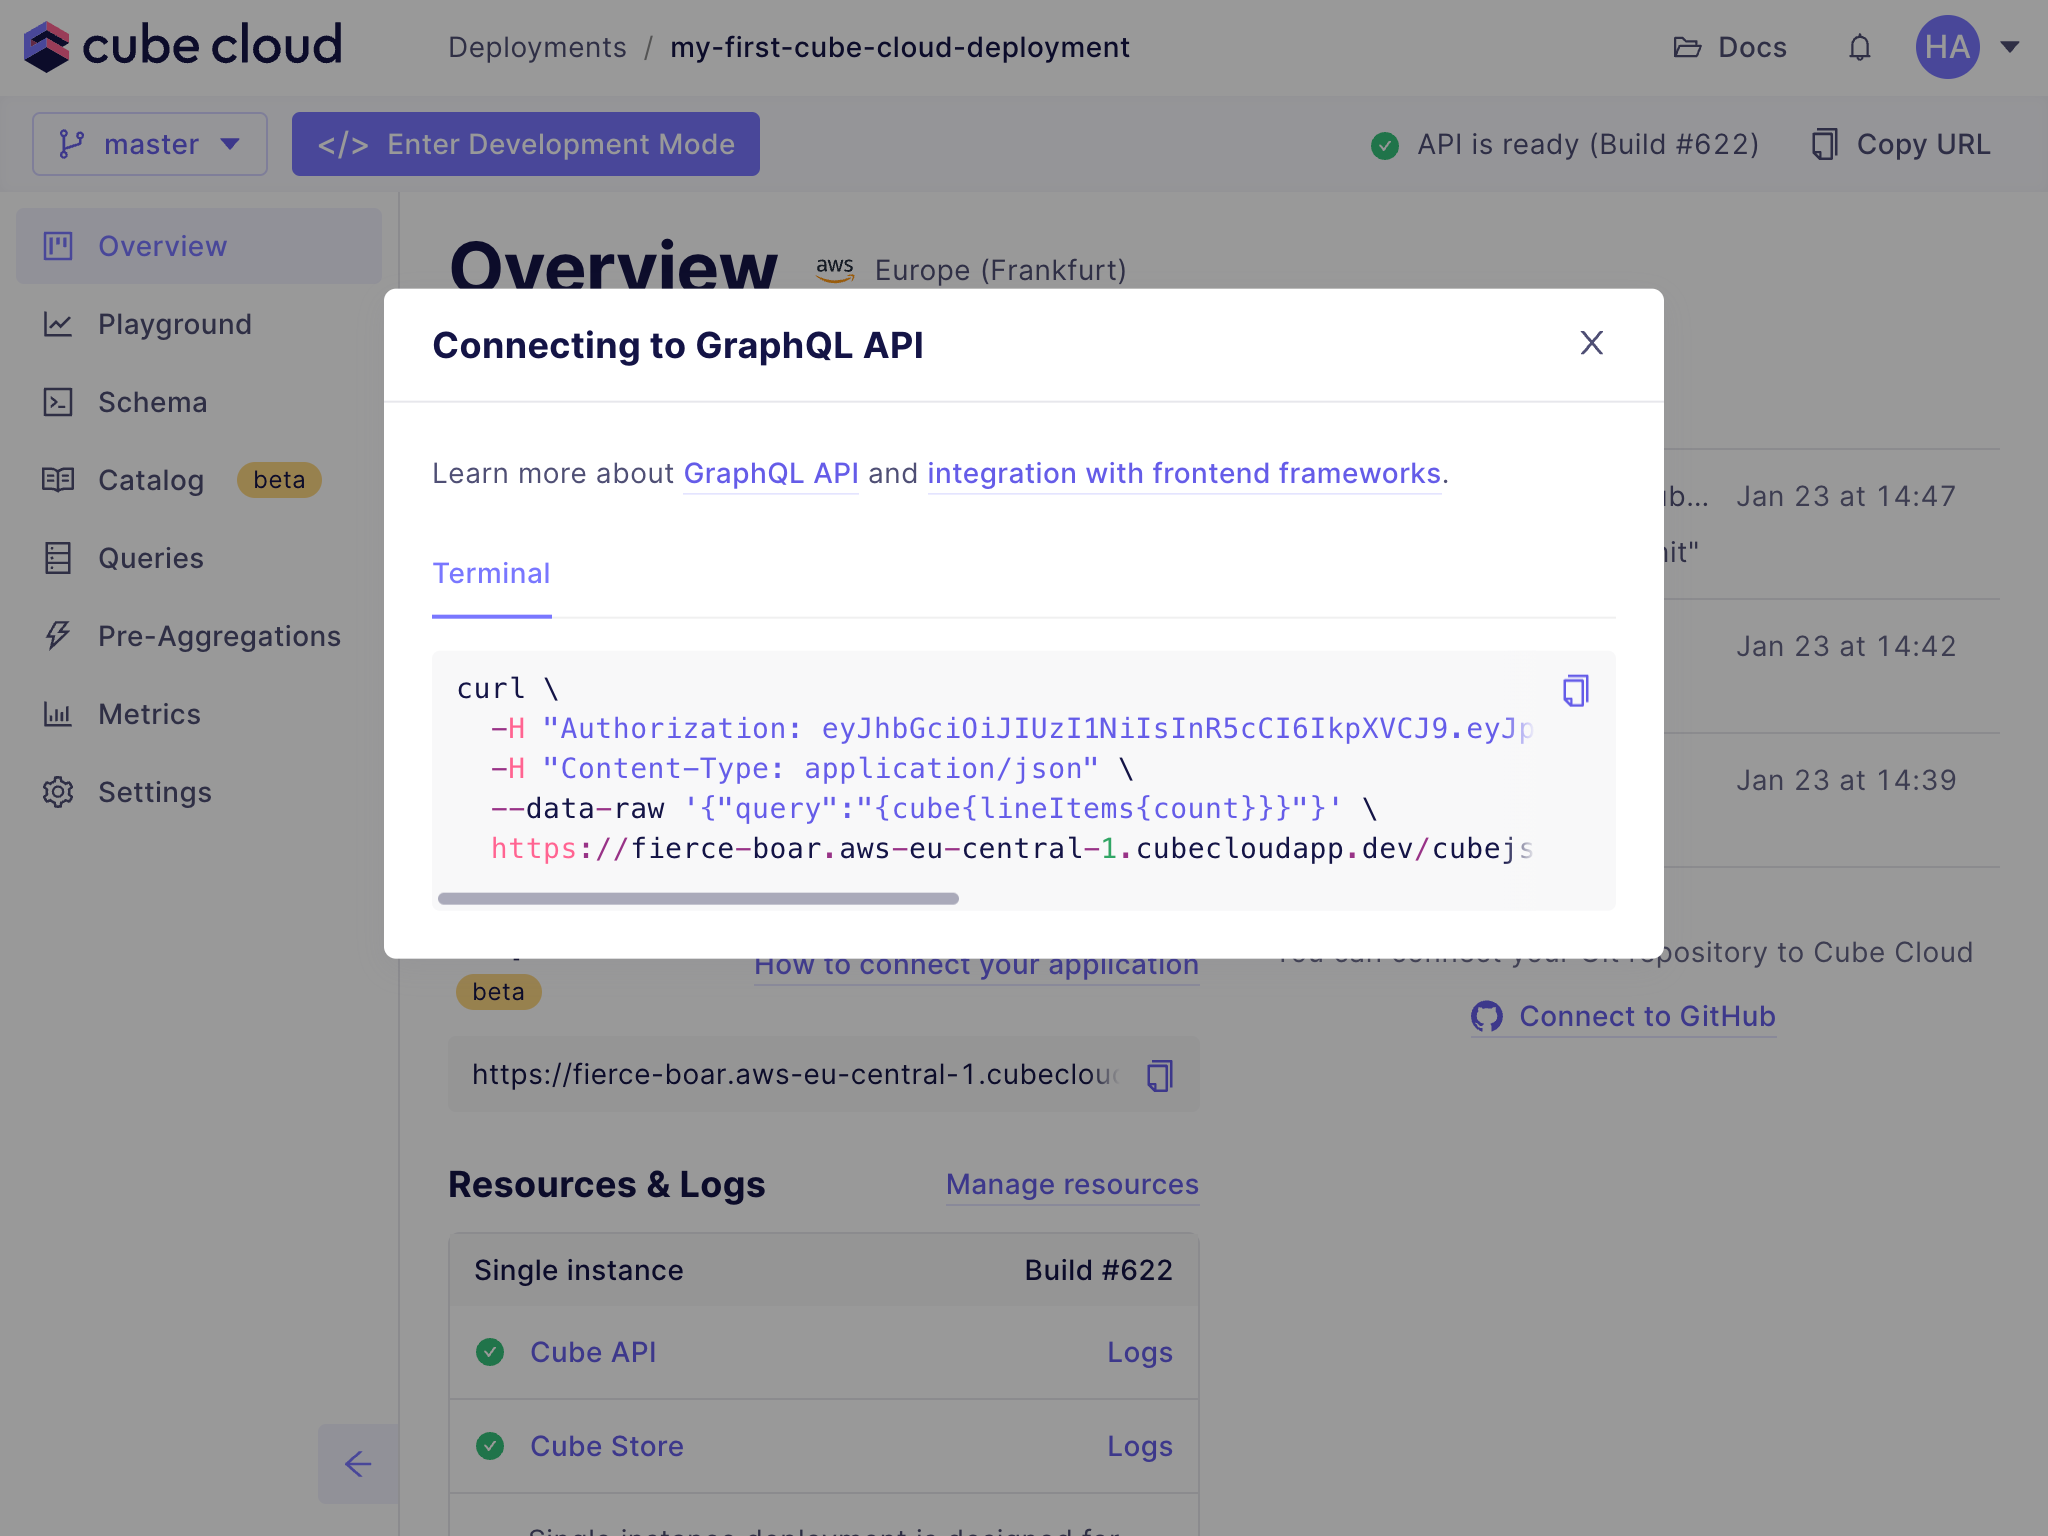Expand the user account dropdown arrow
Viewport: 2048px width, 1536px height.
2010,47
